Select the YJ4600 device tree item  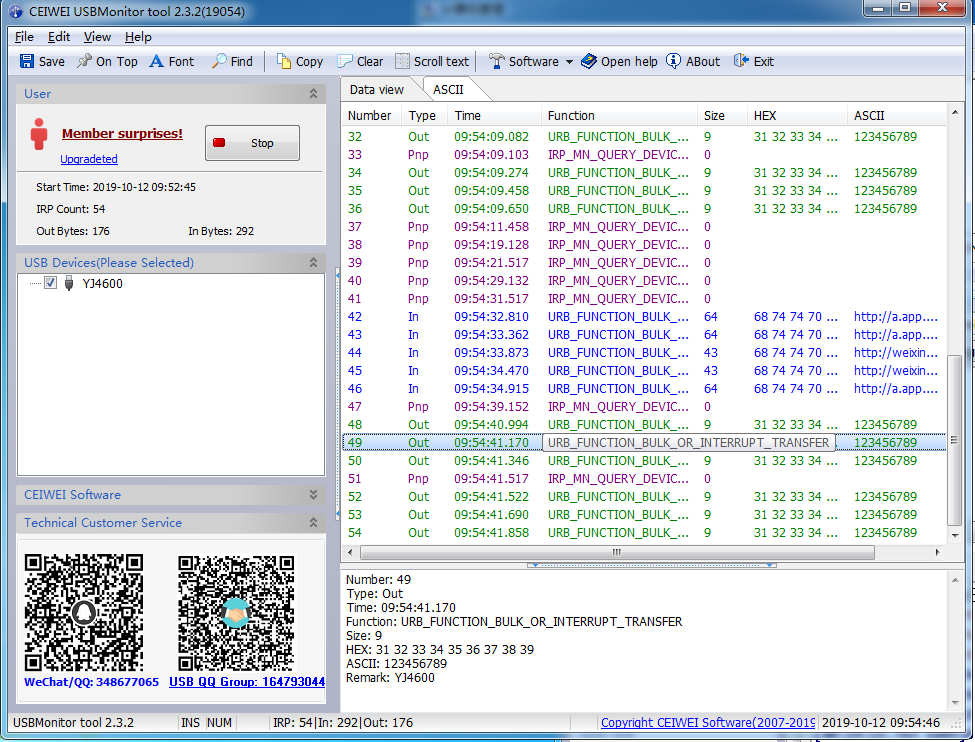click(x=103, y=284)
